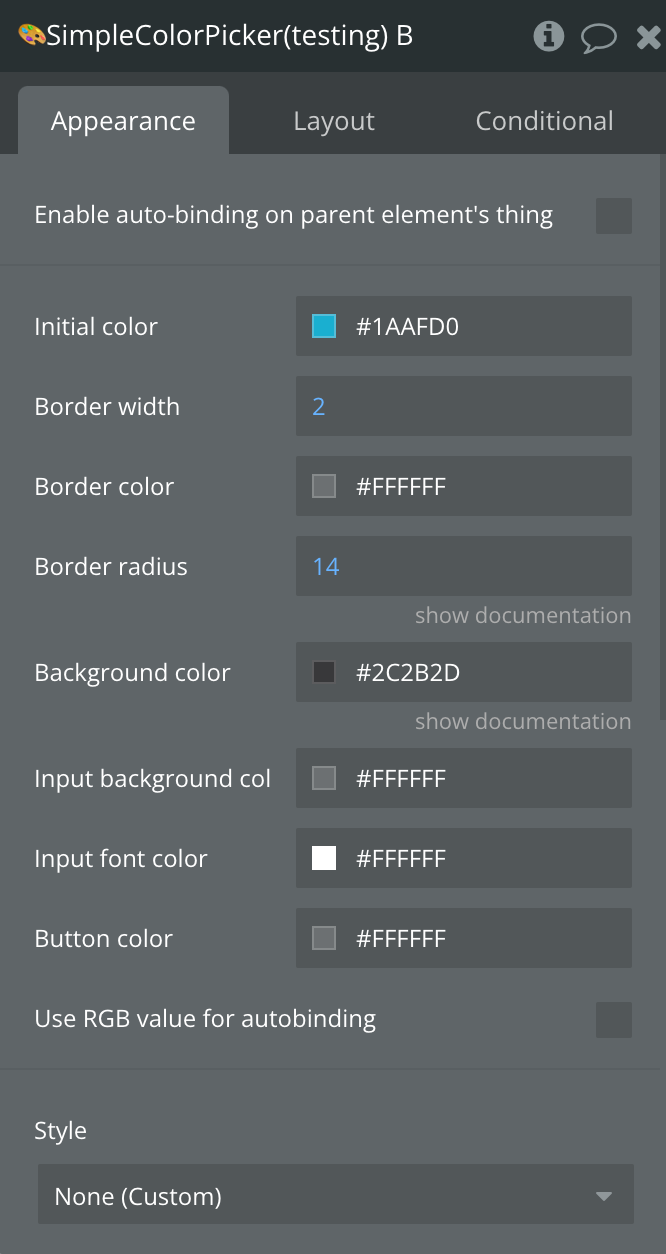Open the Conditional tab
Image resolution: width=666 pixels, height=1254 pixels.
click(544, 121)
